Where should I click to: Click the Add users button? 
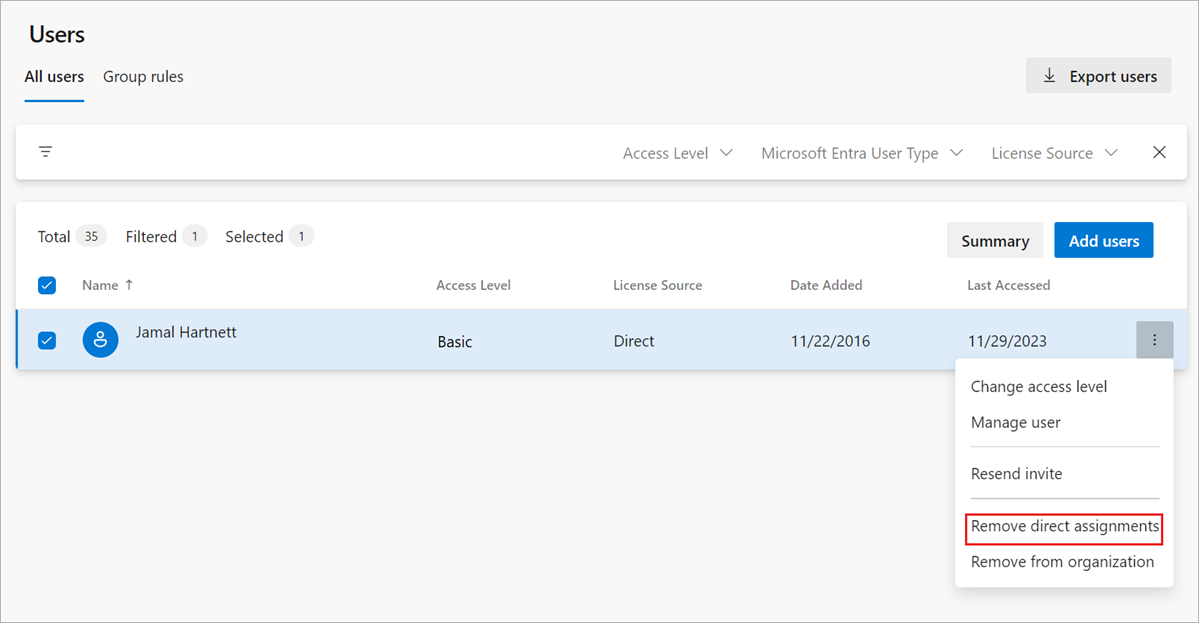pyautogui.click(x=1103, y=240)
